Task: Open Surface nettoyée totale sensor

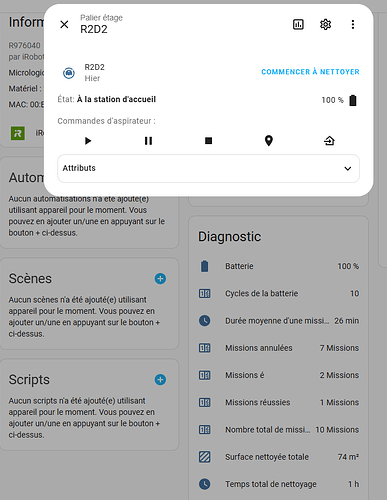Action: [279, 457]
